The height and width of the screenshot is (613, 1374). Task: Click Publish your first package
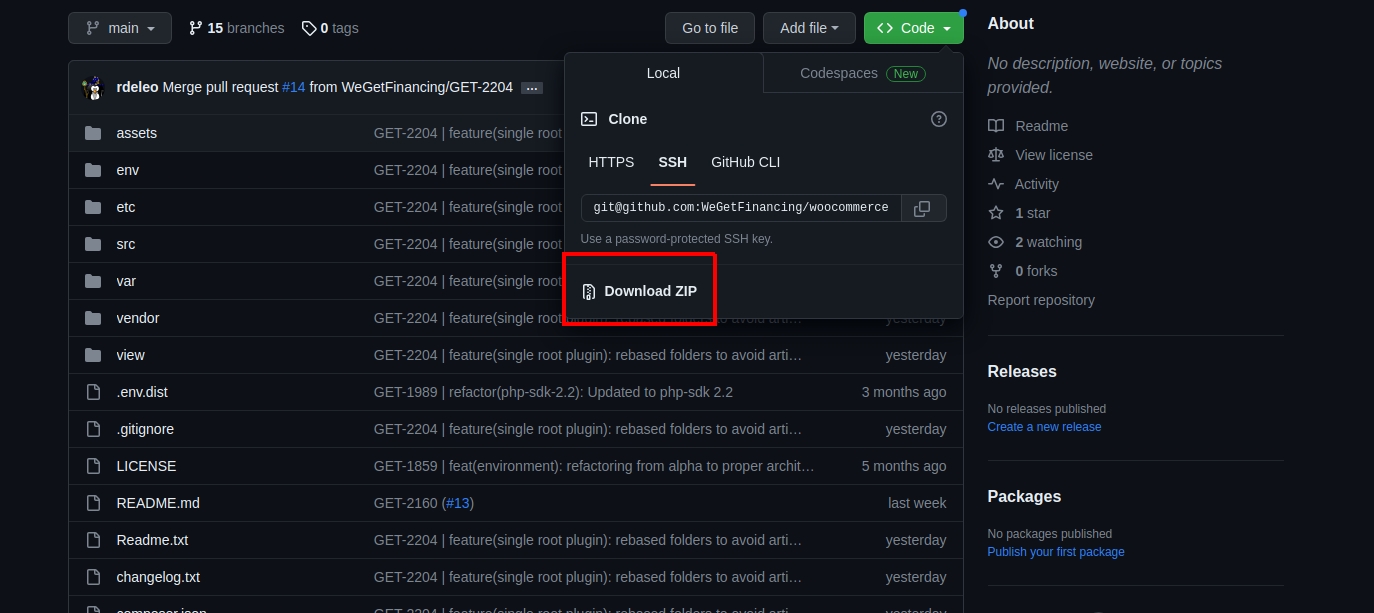click(1056, 552)
